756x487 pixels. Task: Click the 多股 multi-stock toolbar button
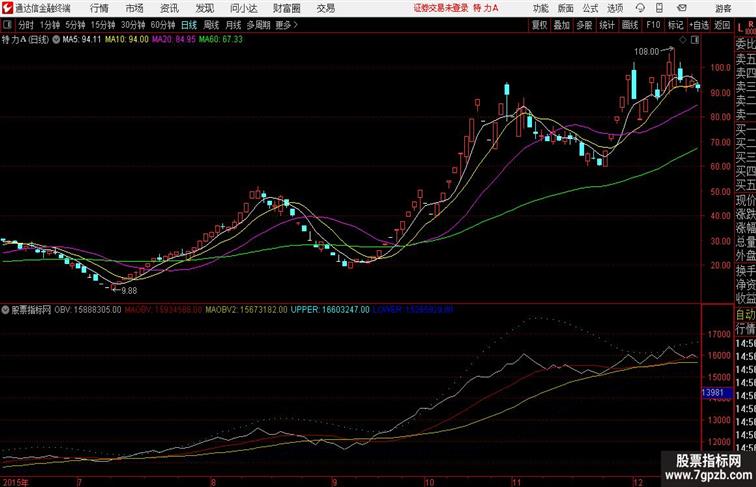[584, 25]
